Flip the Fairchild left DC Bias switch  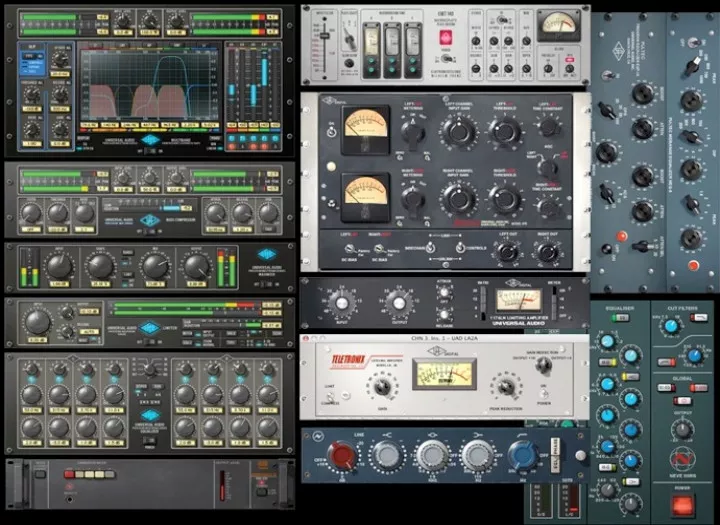350,249
